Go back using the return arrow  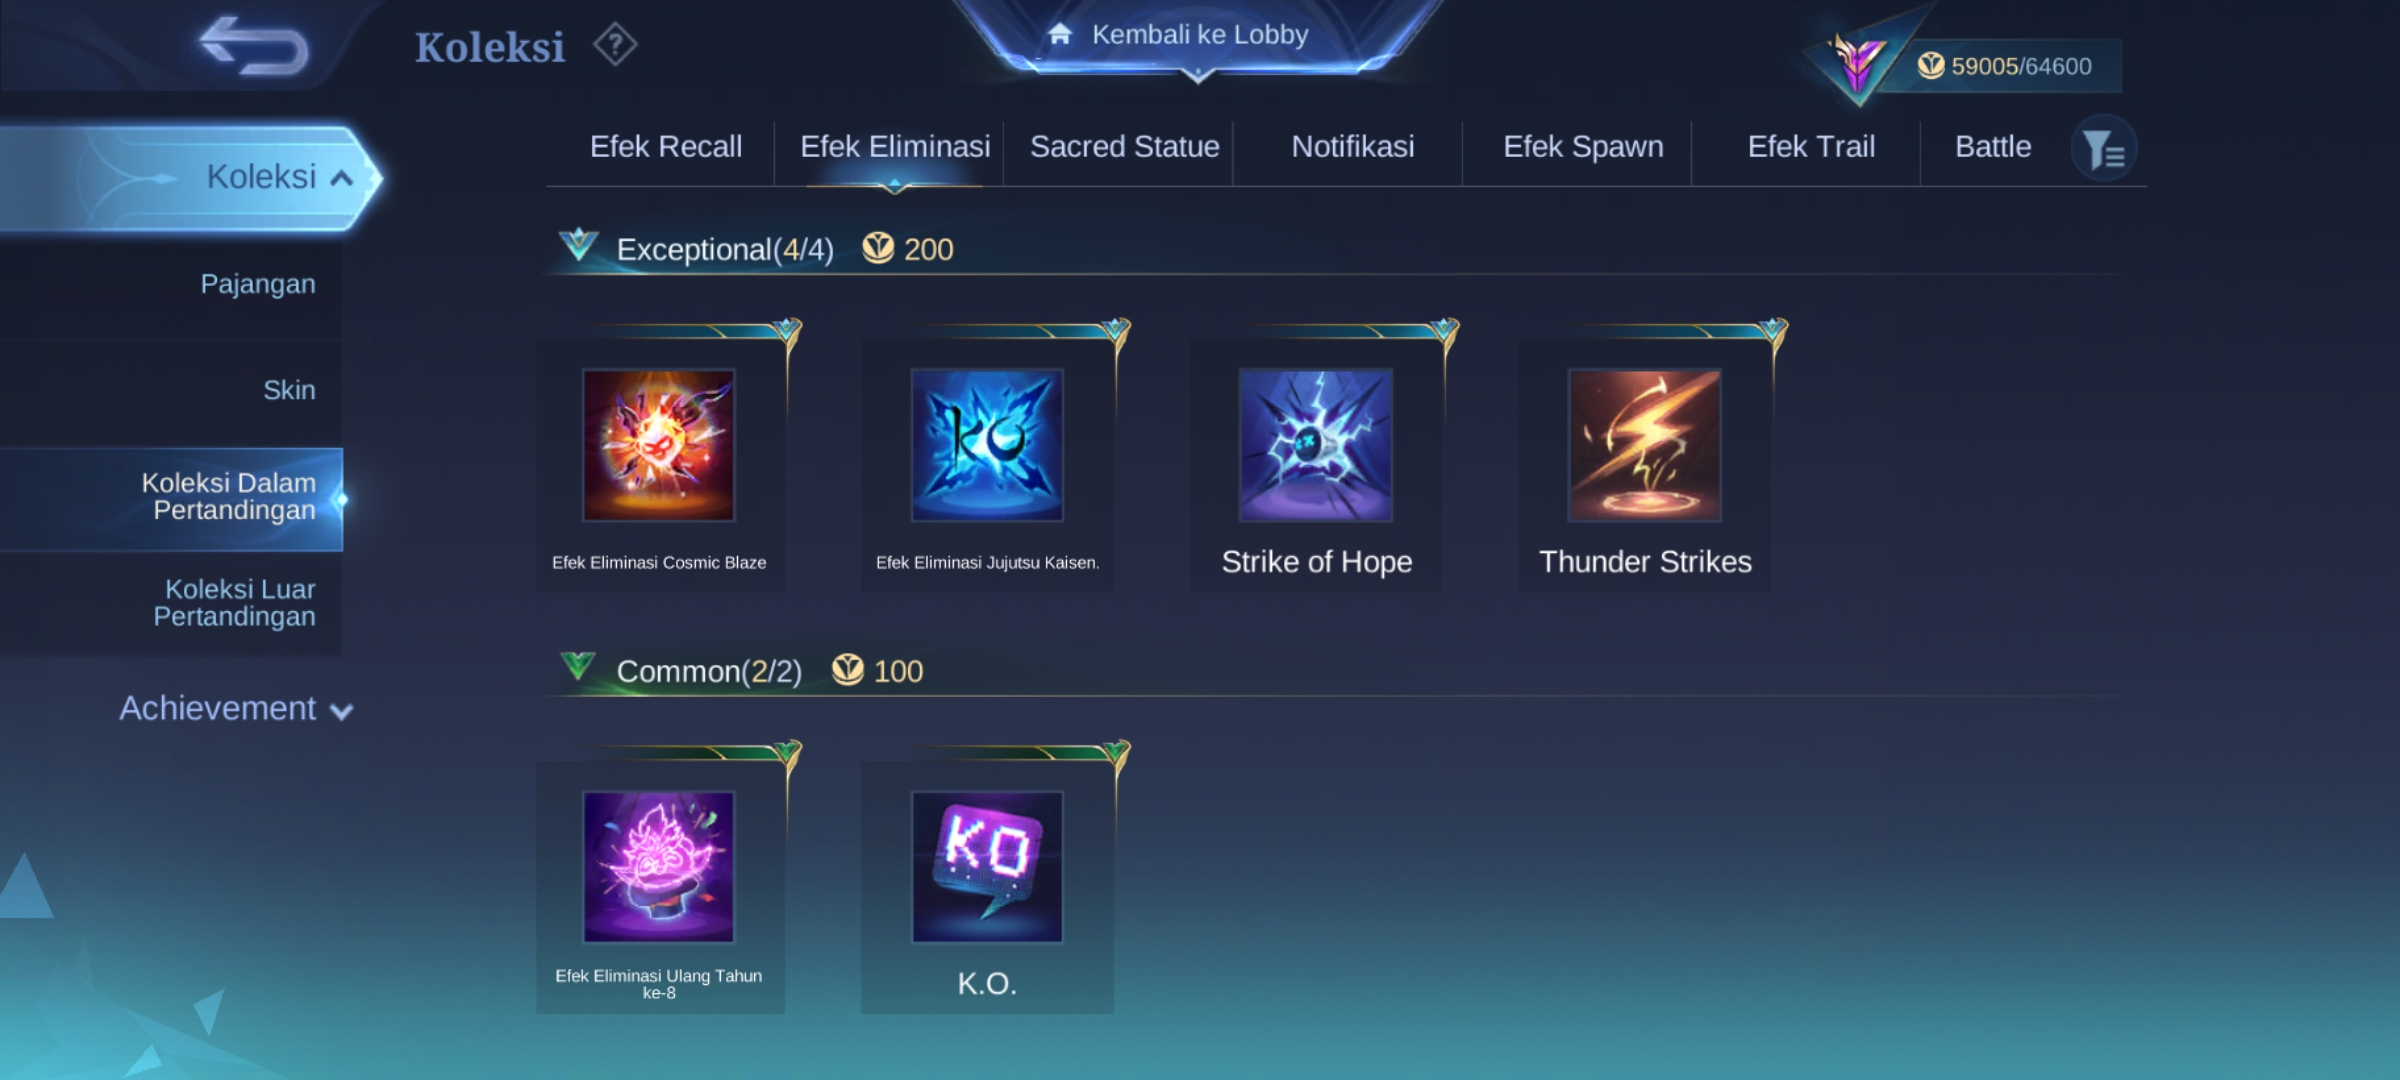tap(254, 46)
